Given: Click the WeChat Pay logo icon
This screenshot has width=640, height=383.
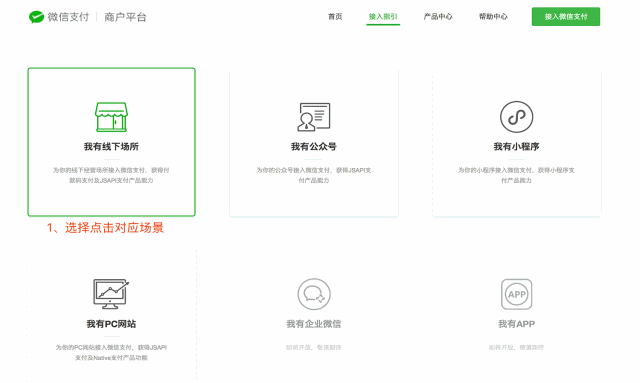Looking at the screenshot, I should click(x=36, y=17).
